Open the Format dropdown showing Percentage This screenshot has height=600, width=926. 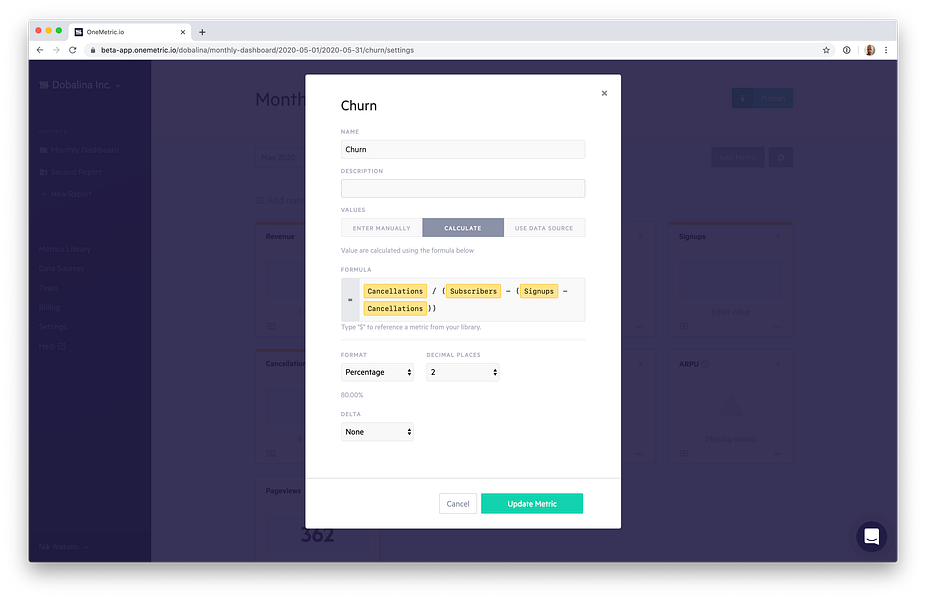pos(377,372)
